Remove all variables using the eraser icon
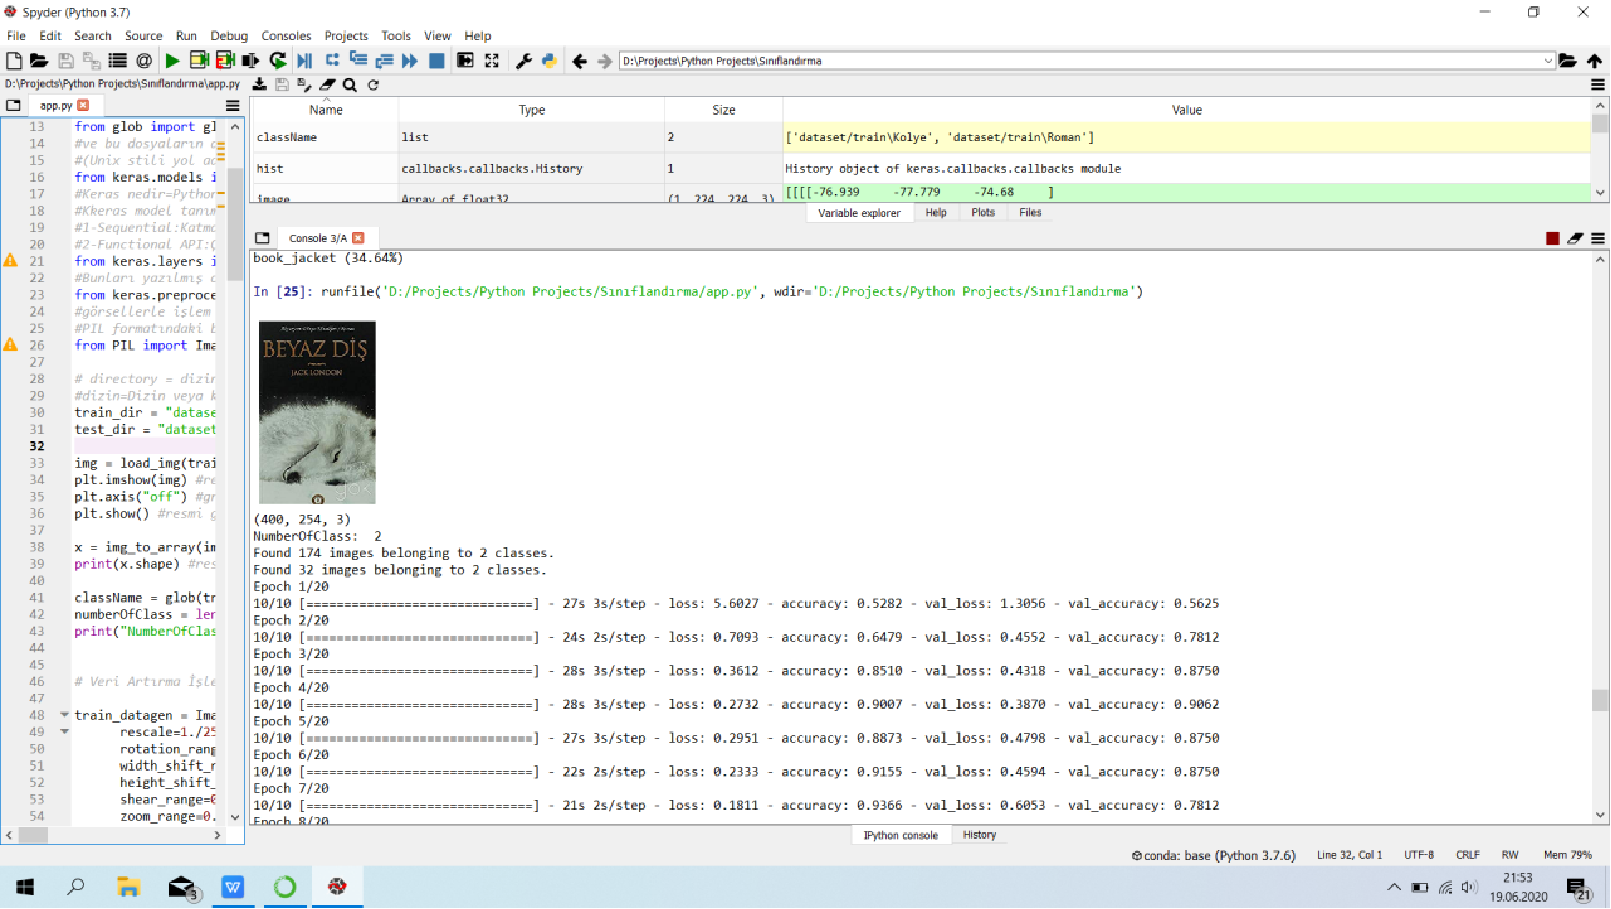The image size is (1611, 909). [x=327, y=85]
